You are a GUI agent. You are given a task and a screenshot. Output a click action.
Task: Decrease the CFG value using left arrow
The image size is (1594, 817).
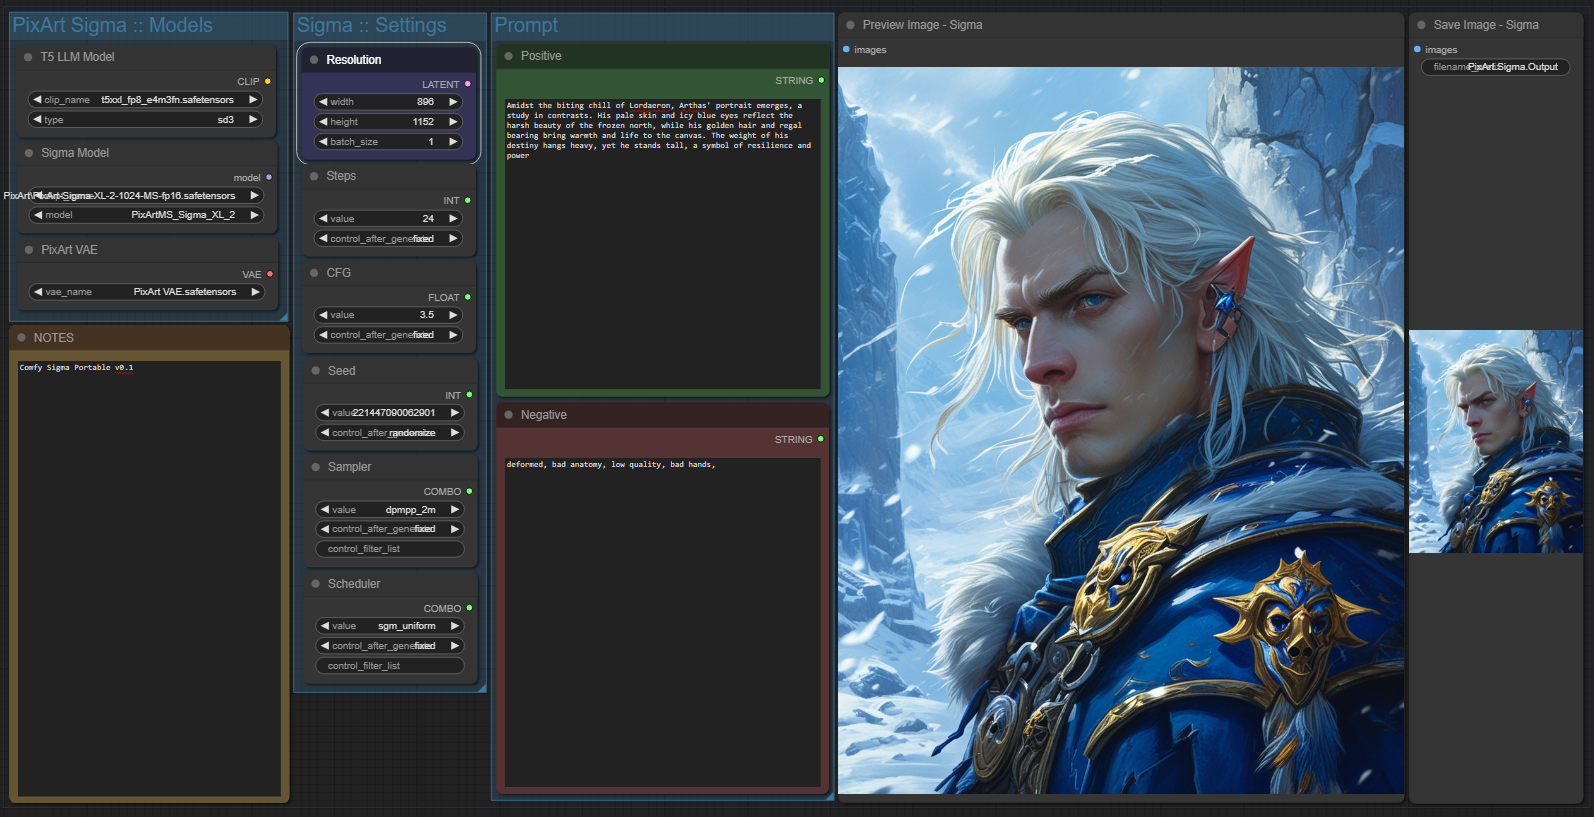click(323, 315)
